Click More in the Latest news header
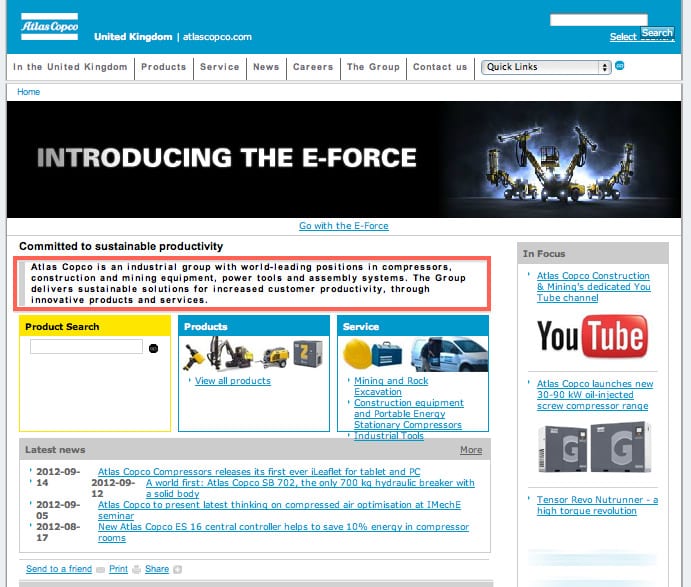This screenshot has height=587, width=691. (x=470, y=450)
